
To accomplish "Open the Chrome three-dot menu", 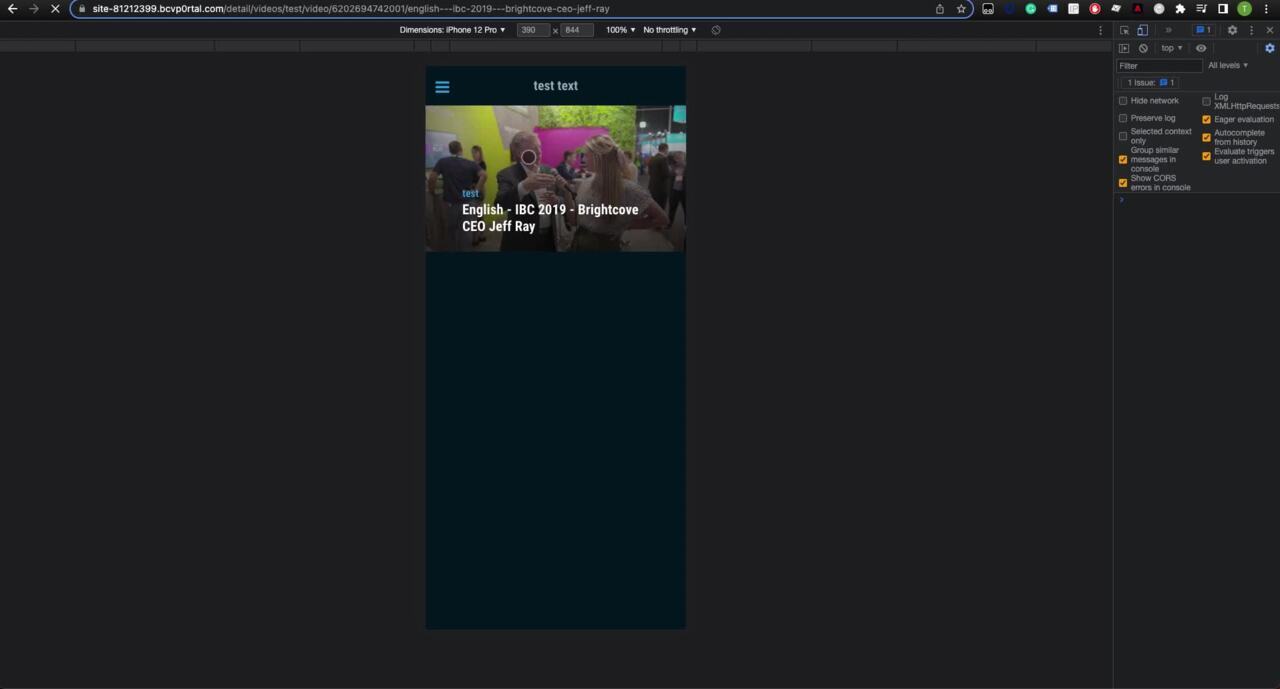I will pos(1267,9).
